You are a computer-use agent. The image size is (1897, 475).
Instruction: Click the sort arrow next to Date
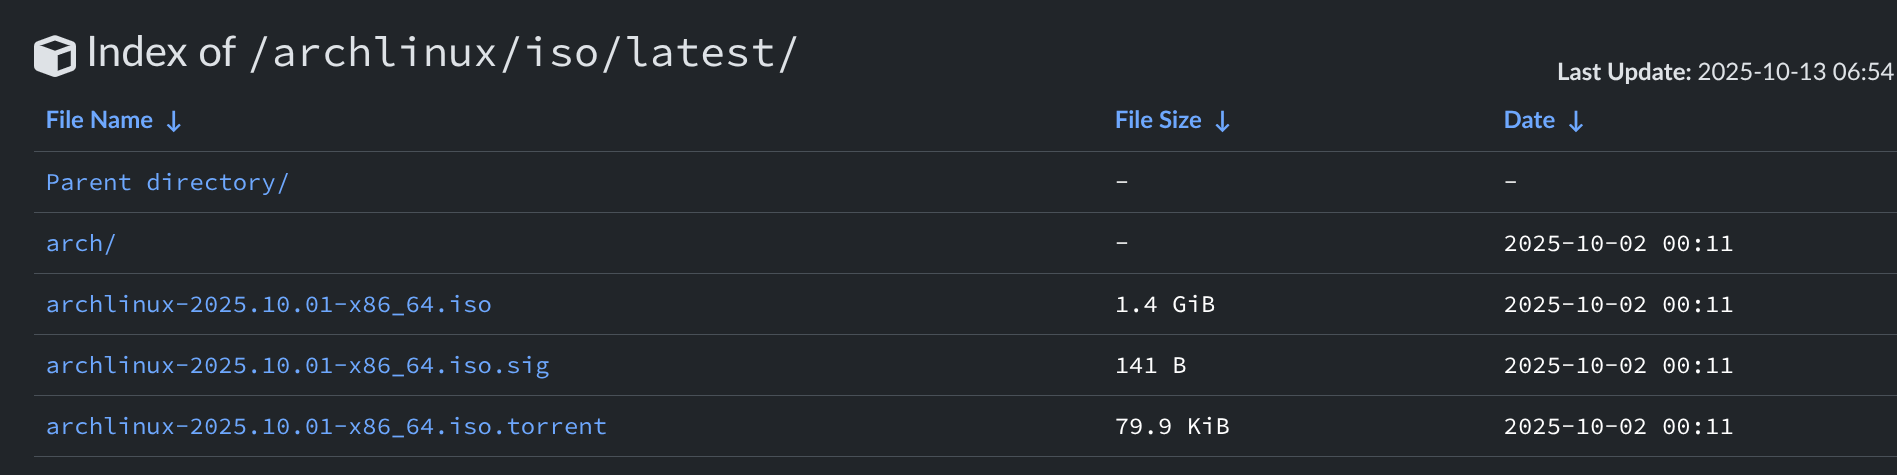(1576, 121)
